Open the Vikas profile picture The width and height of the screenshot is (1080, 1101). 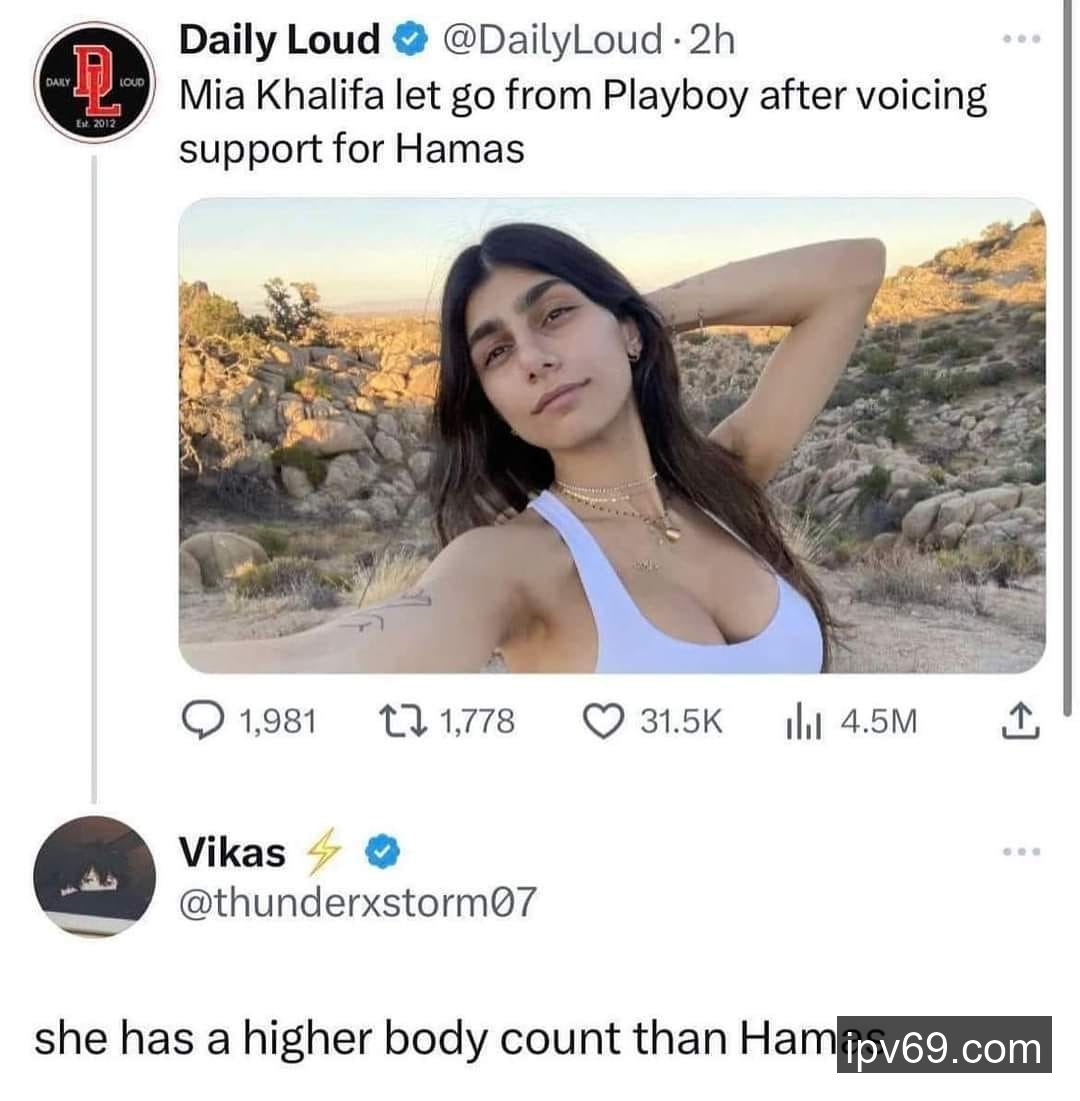[x=94, y=876]
